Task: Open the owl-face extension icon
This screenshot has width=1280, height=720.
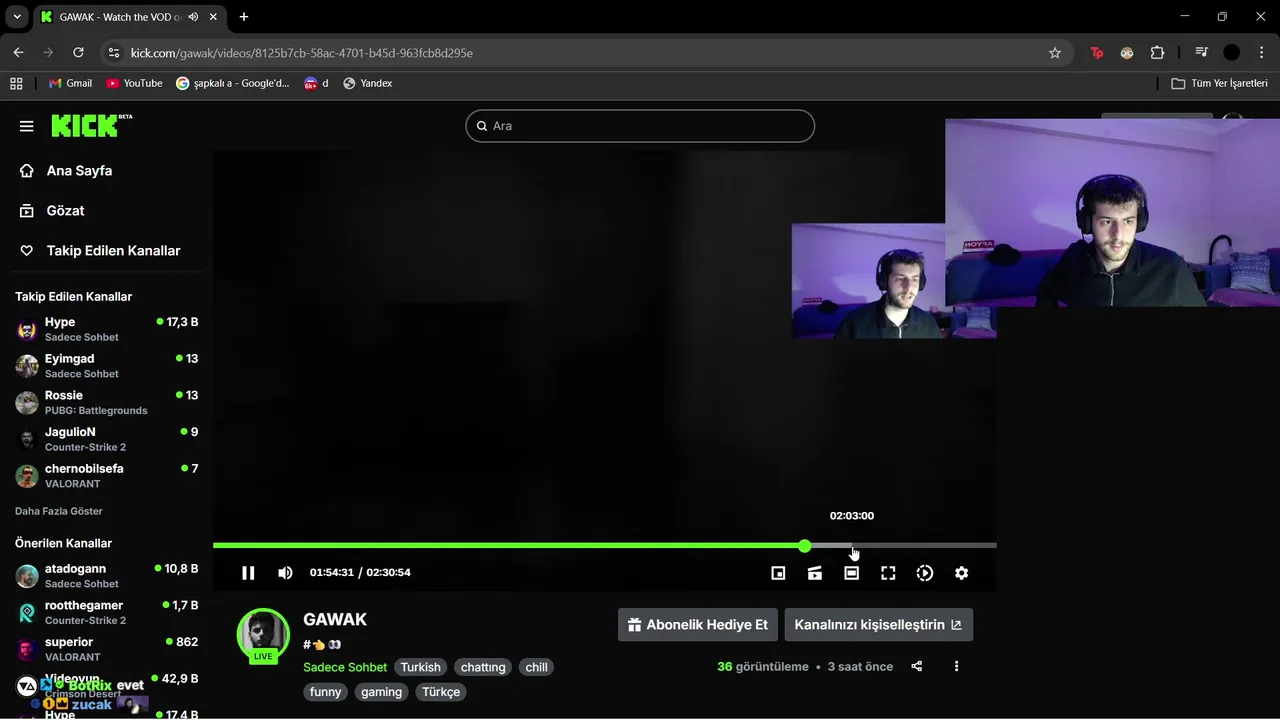Action: 1127,53
